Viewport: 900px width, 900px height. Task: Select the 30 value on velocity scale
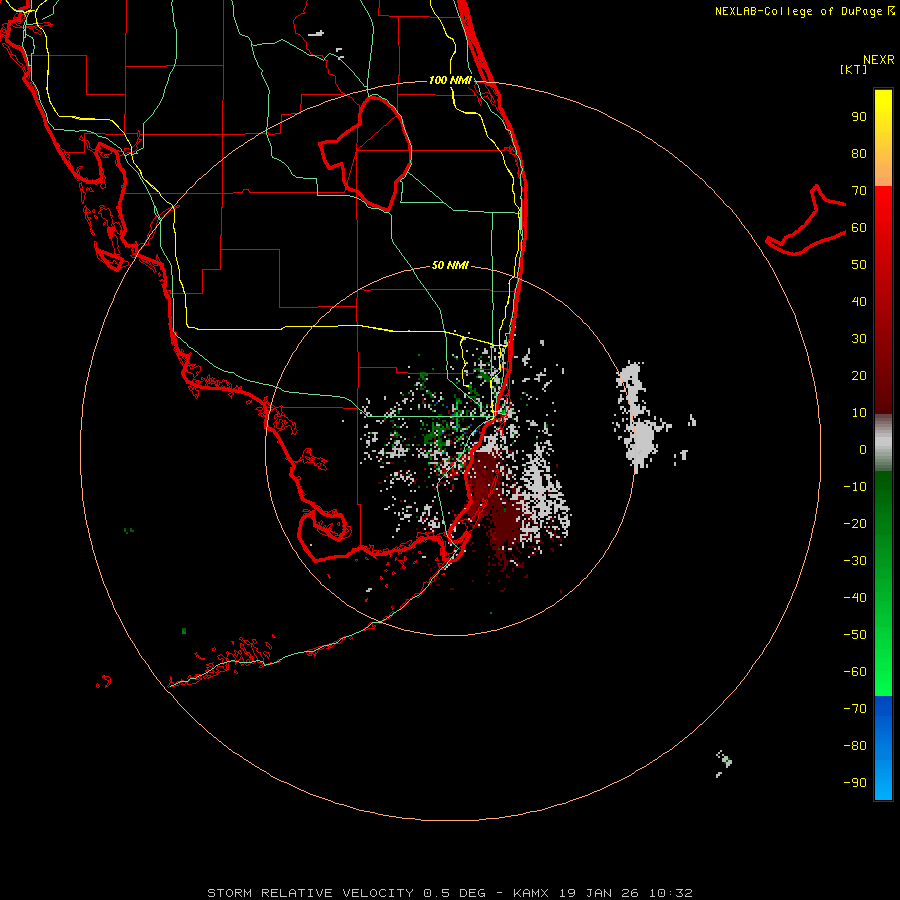tap(859, 339)
